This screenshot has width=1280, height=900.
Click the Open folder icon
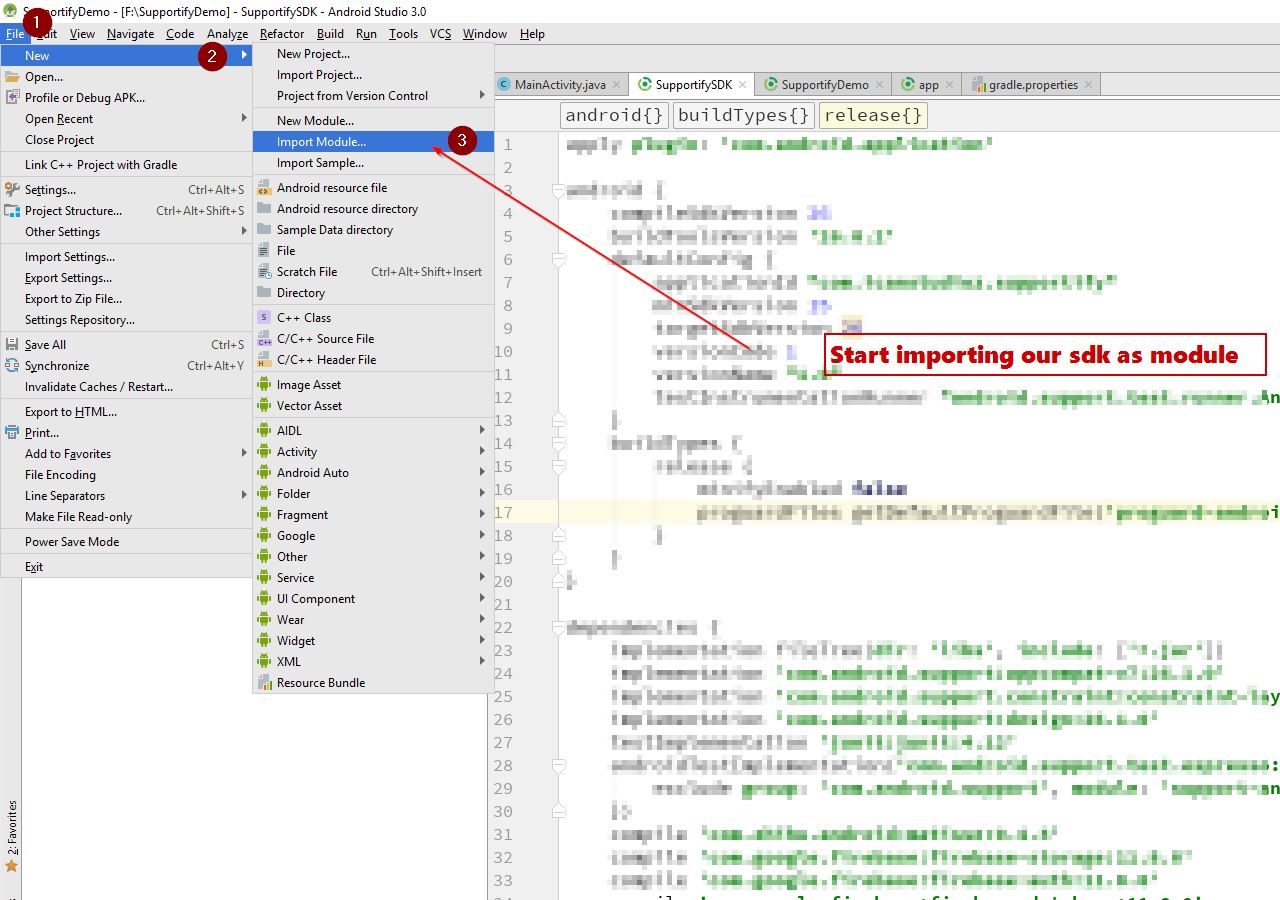12,77
